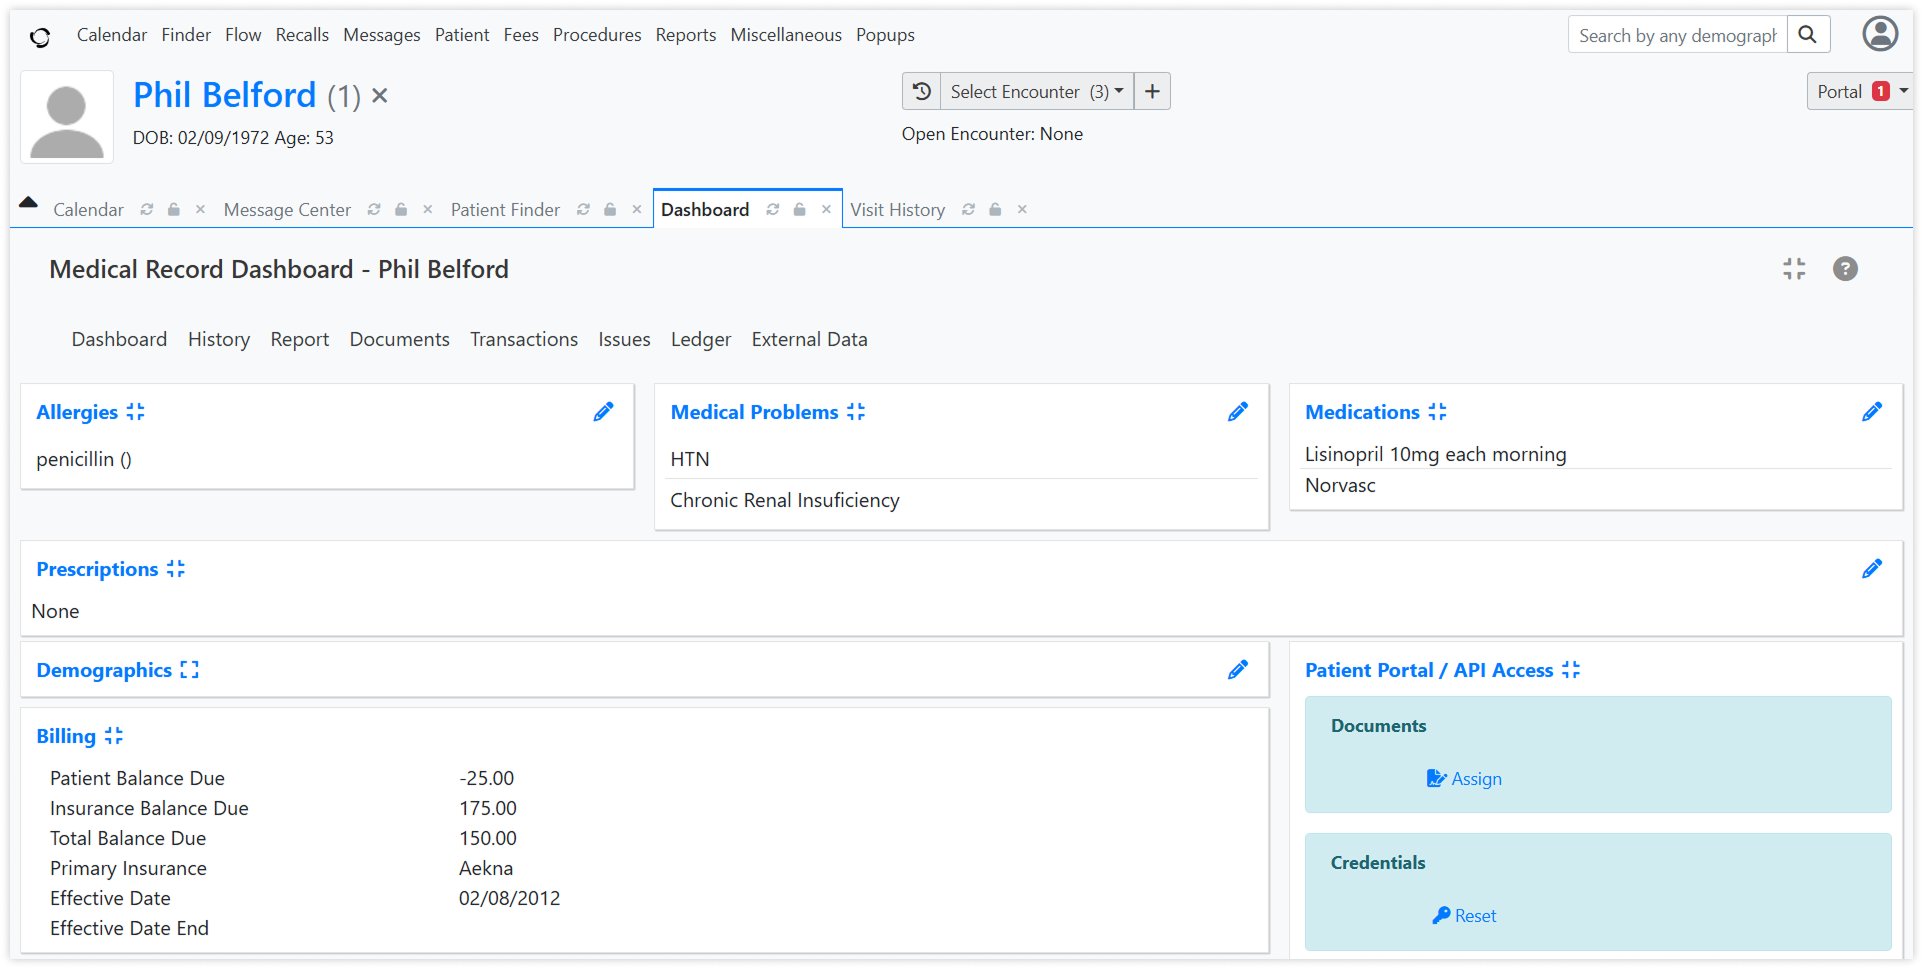Expand the Demographics section
This screenshot has height=969, width=1923.
coord(189,670)
